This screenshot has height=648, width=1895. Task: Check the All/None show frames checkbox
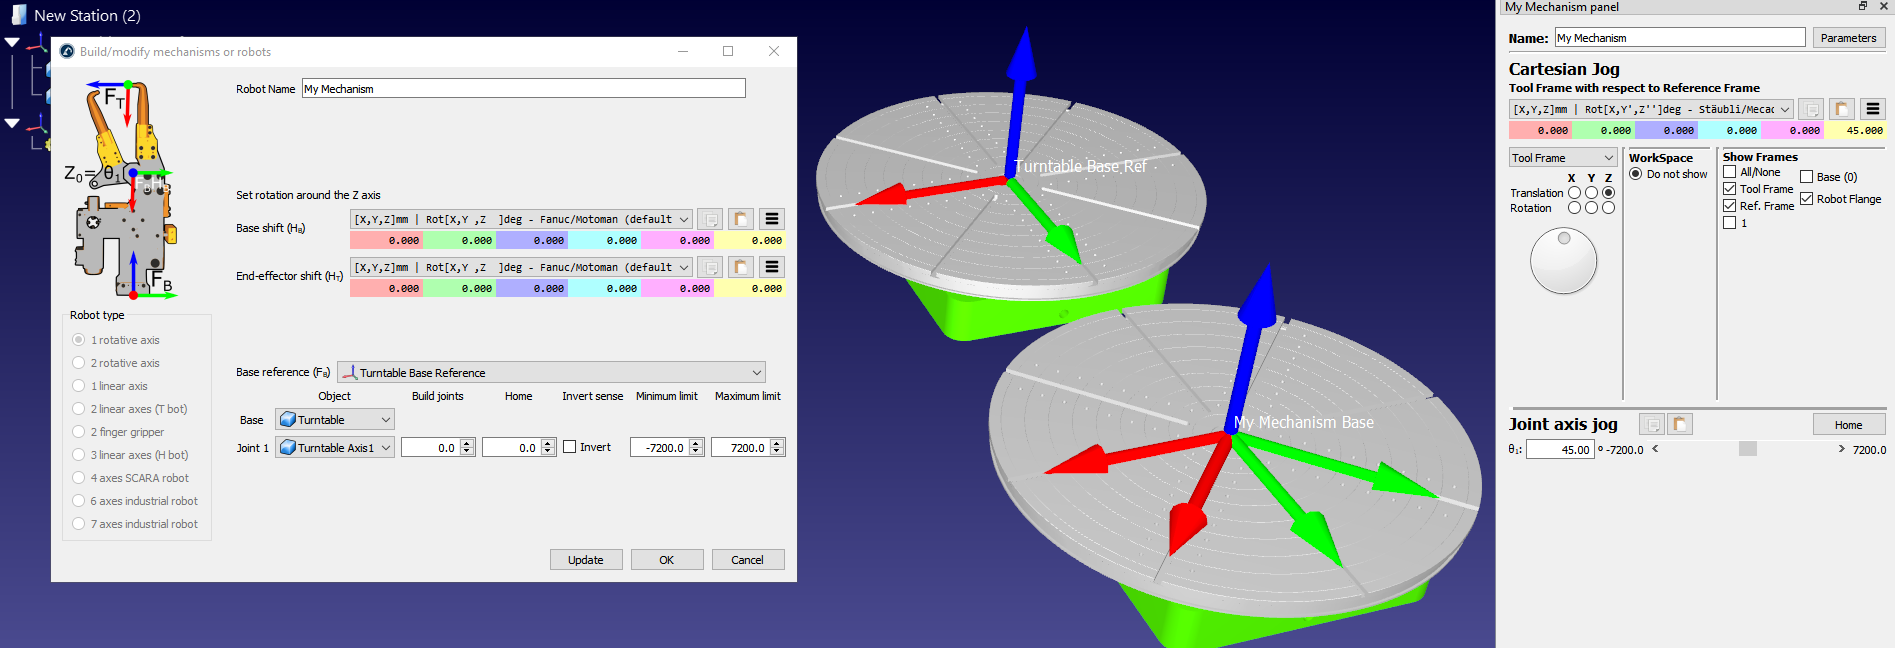pyautogui.click(x=1730, y=172)
